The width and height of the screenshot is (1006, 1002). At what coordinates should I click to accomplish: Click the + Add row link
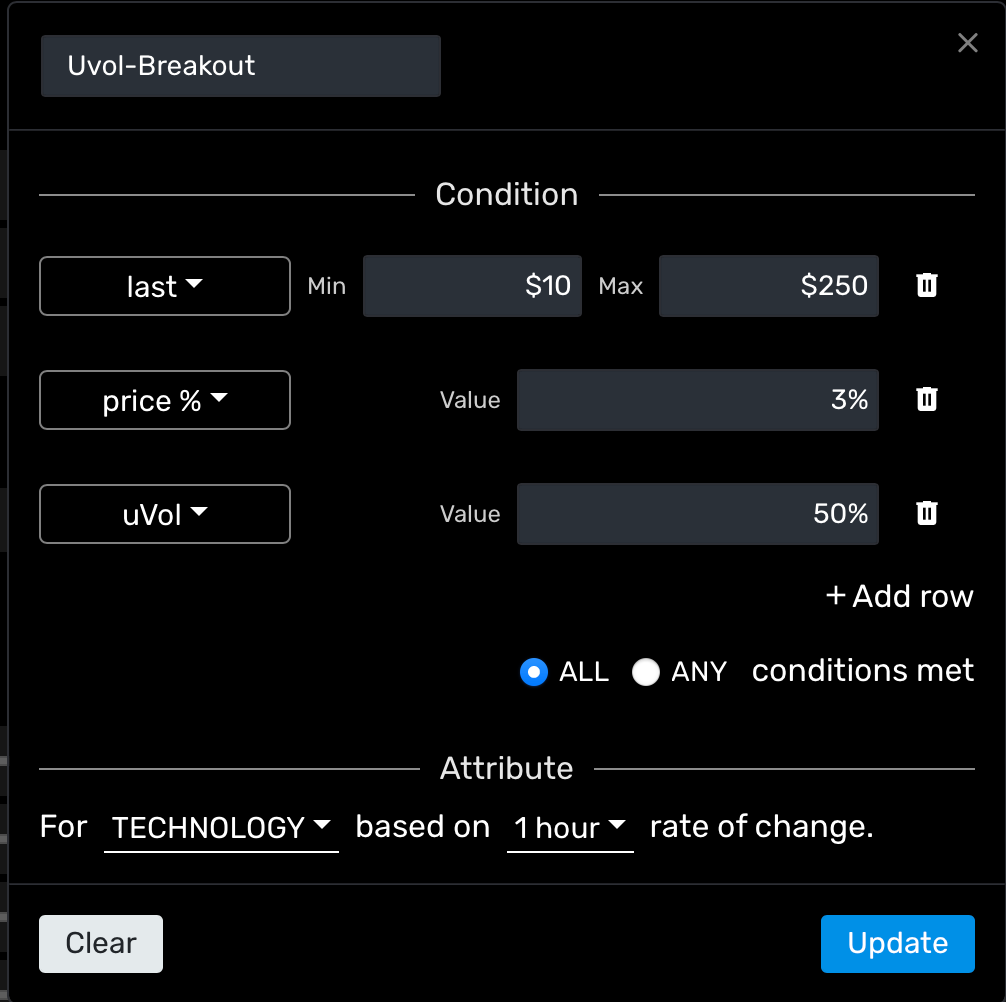click(899, 597)
